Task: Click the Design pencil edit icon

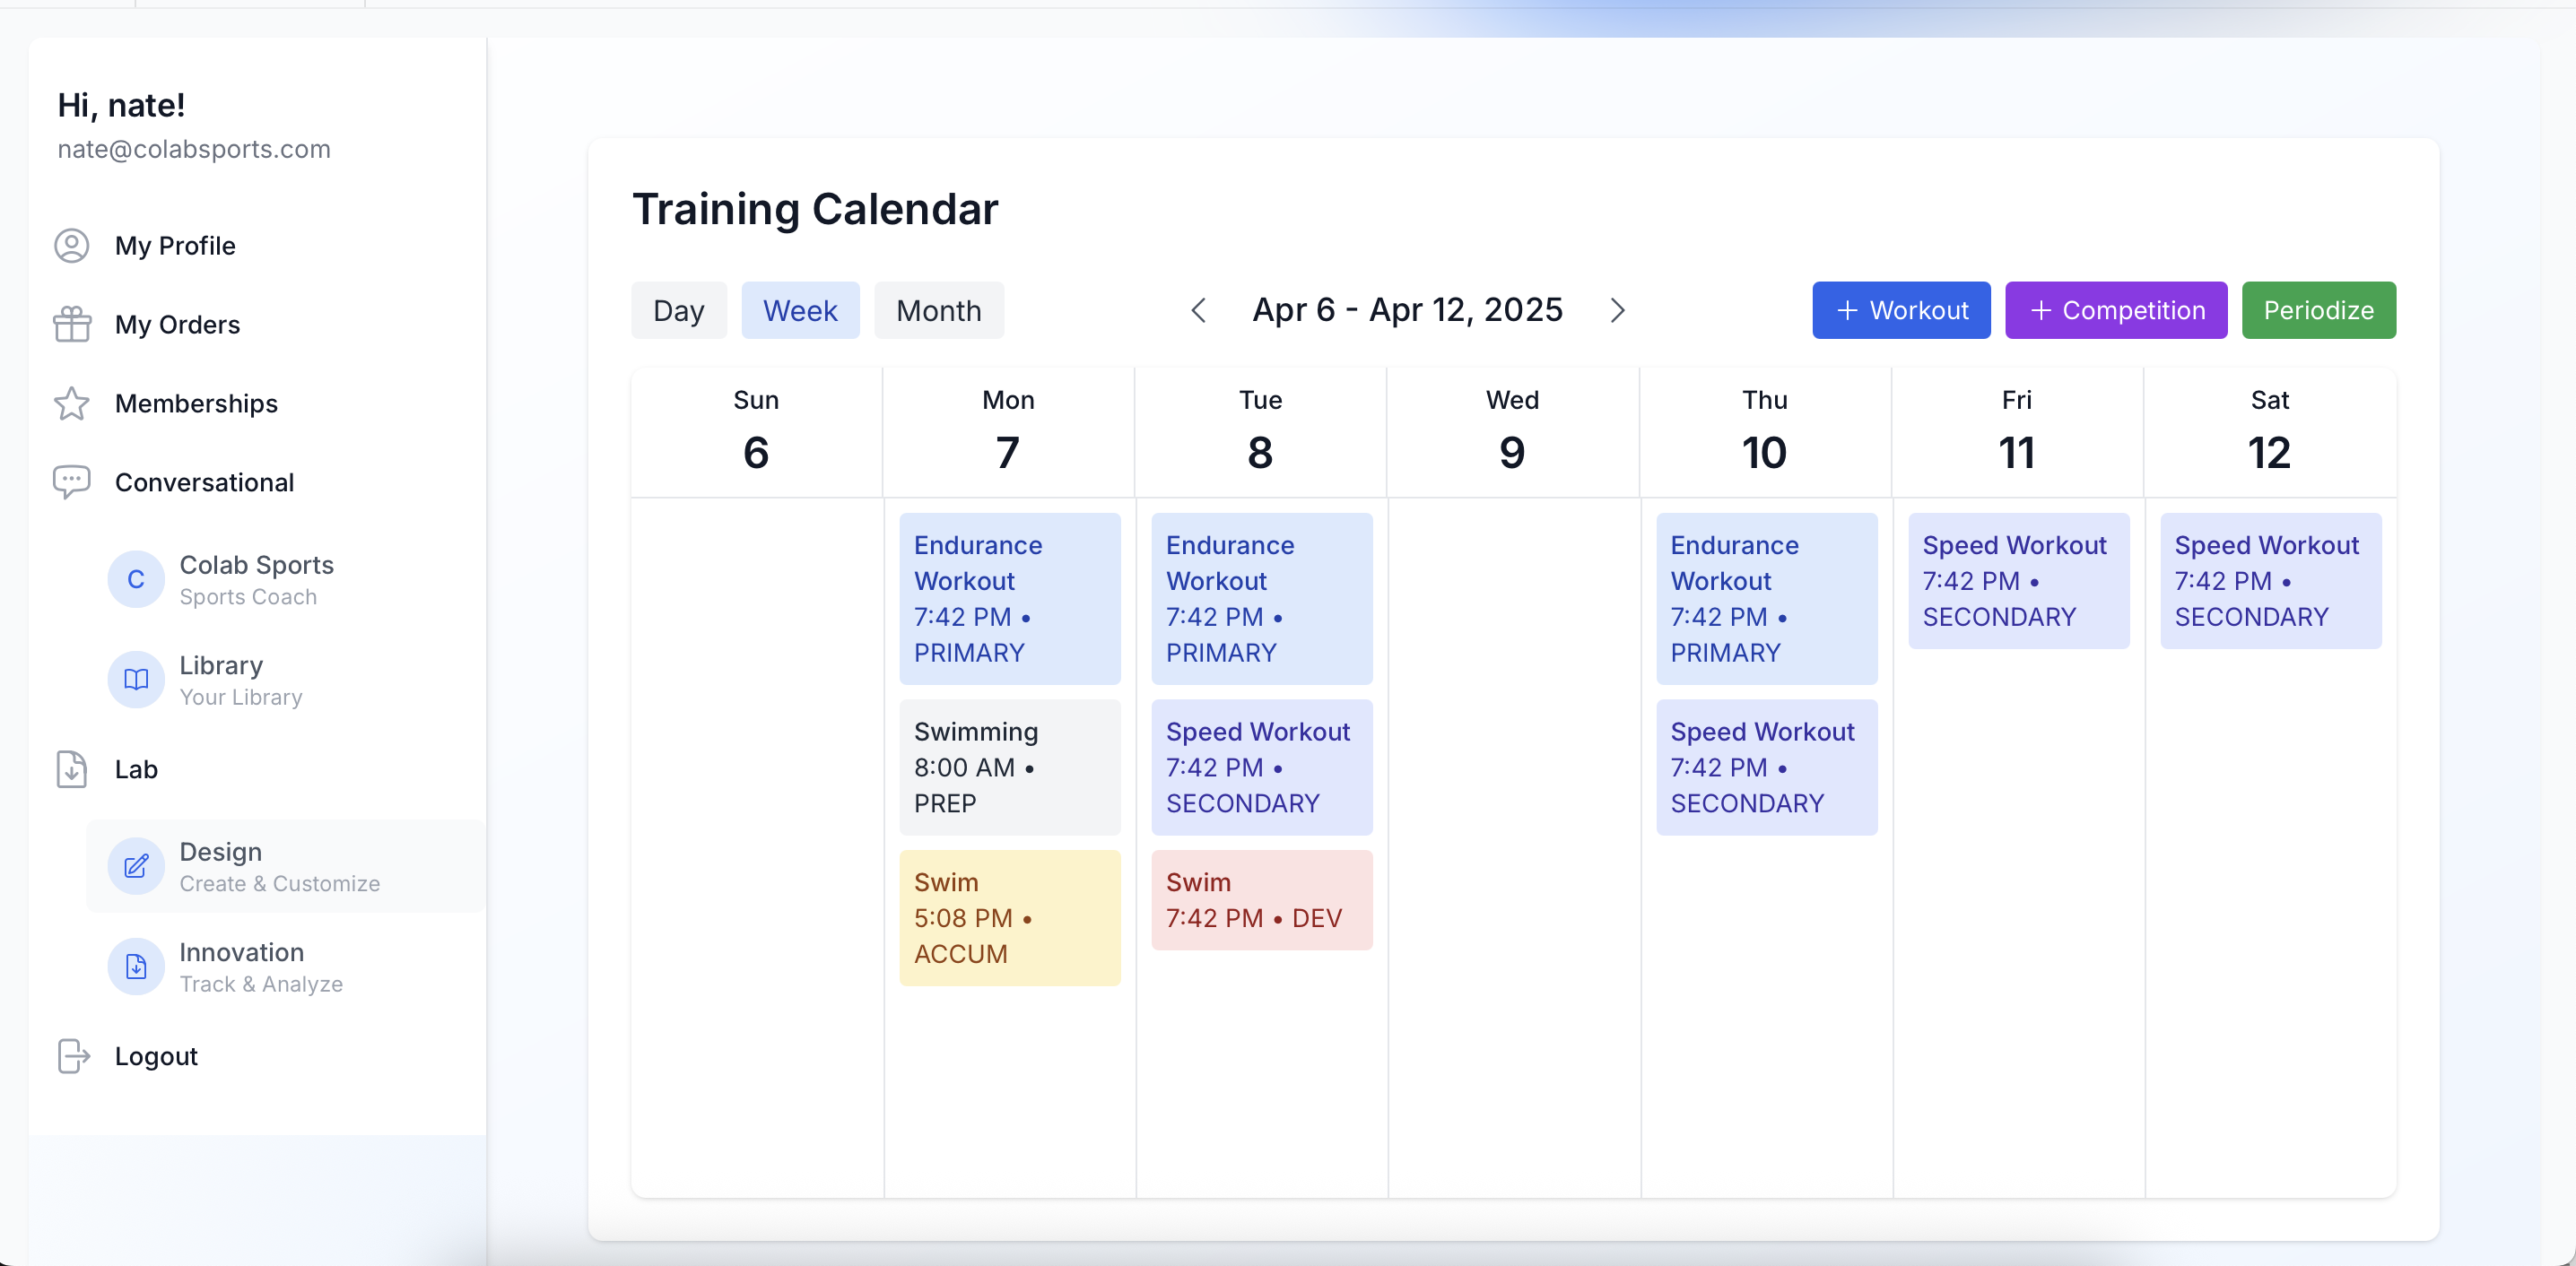Action: coord(136,866)
